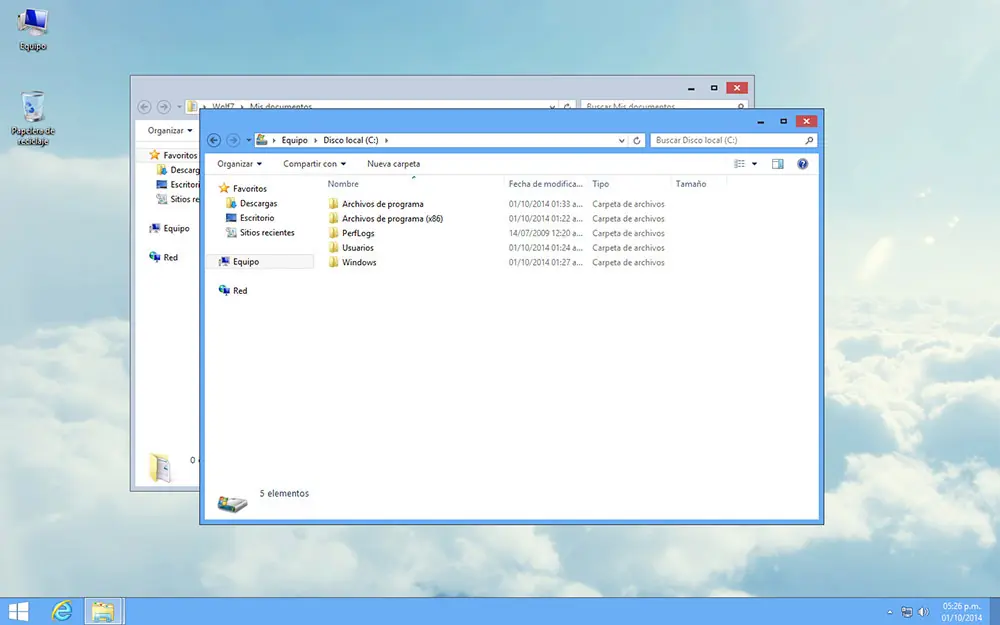The height and width of the screenshot is (625, 1000).
Task: Click show desktop strip at taskbar end
Action: 995,612
